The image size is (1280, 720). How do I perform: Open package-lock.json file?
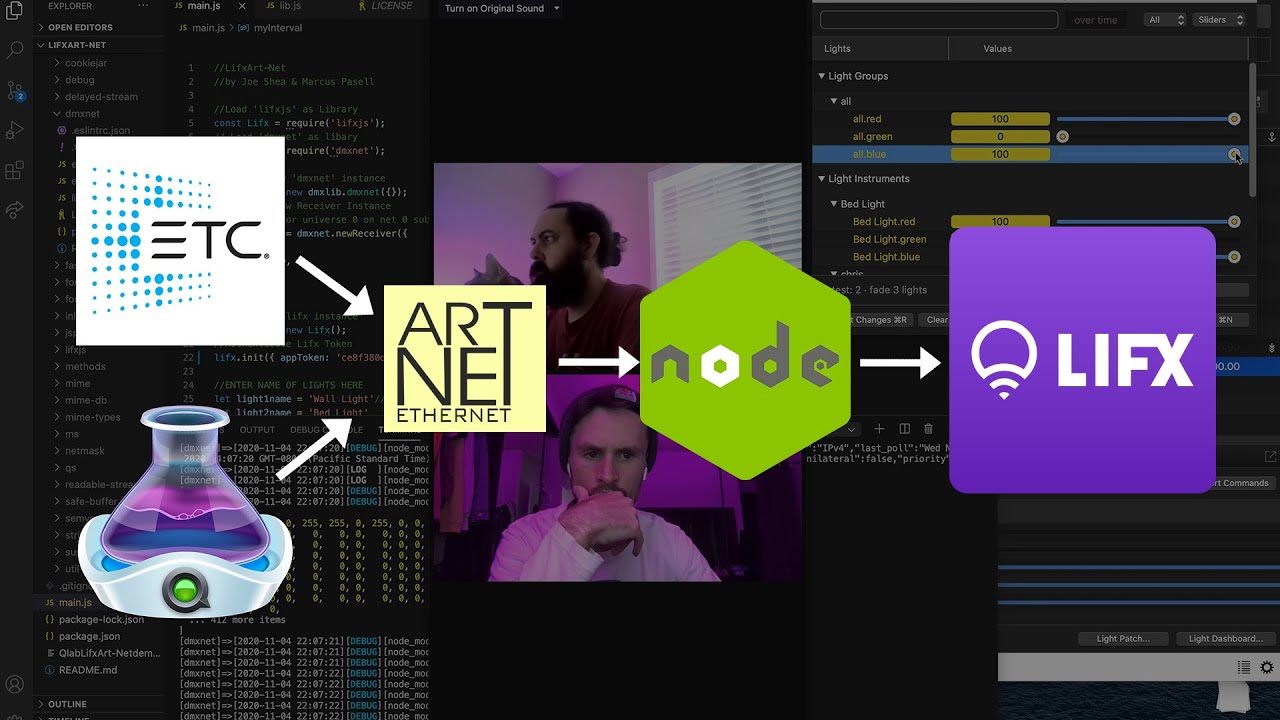(101, 620)
